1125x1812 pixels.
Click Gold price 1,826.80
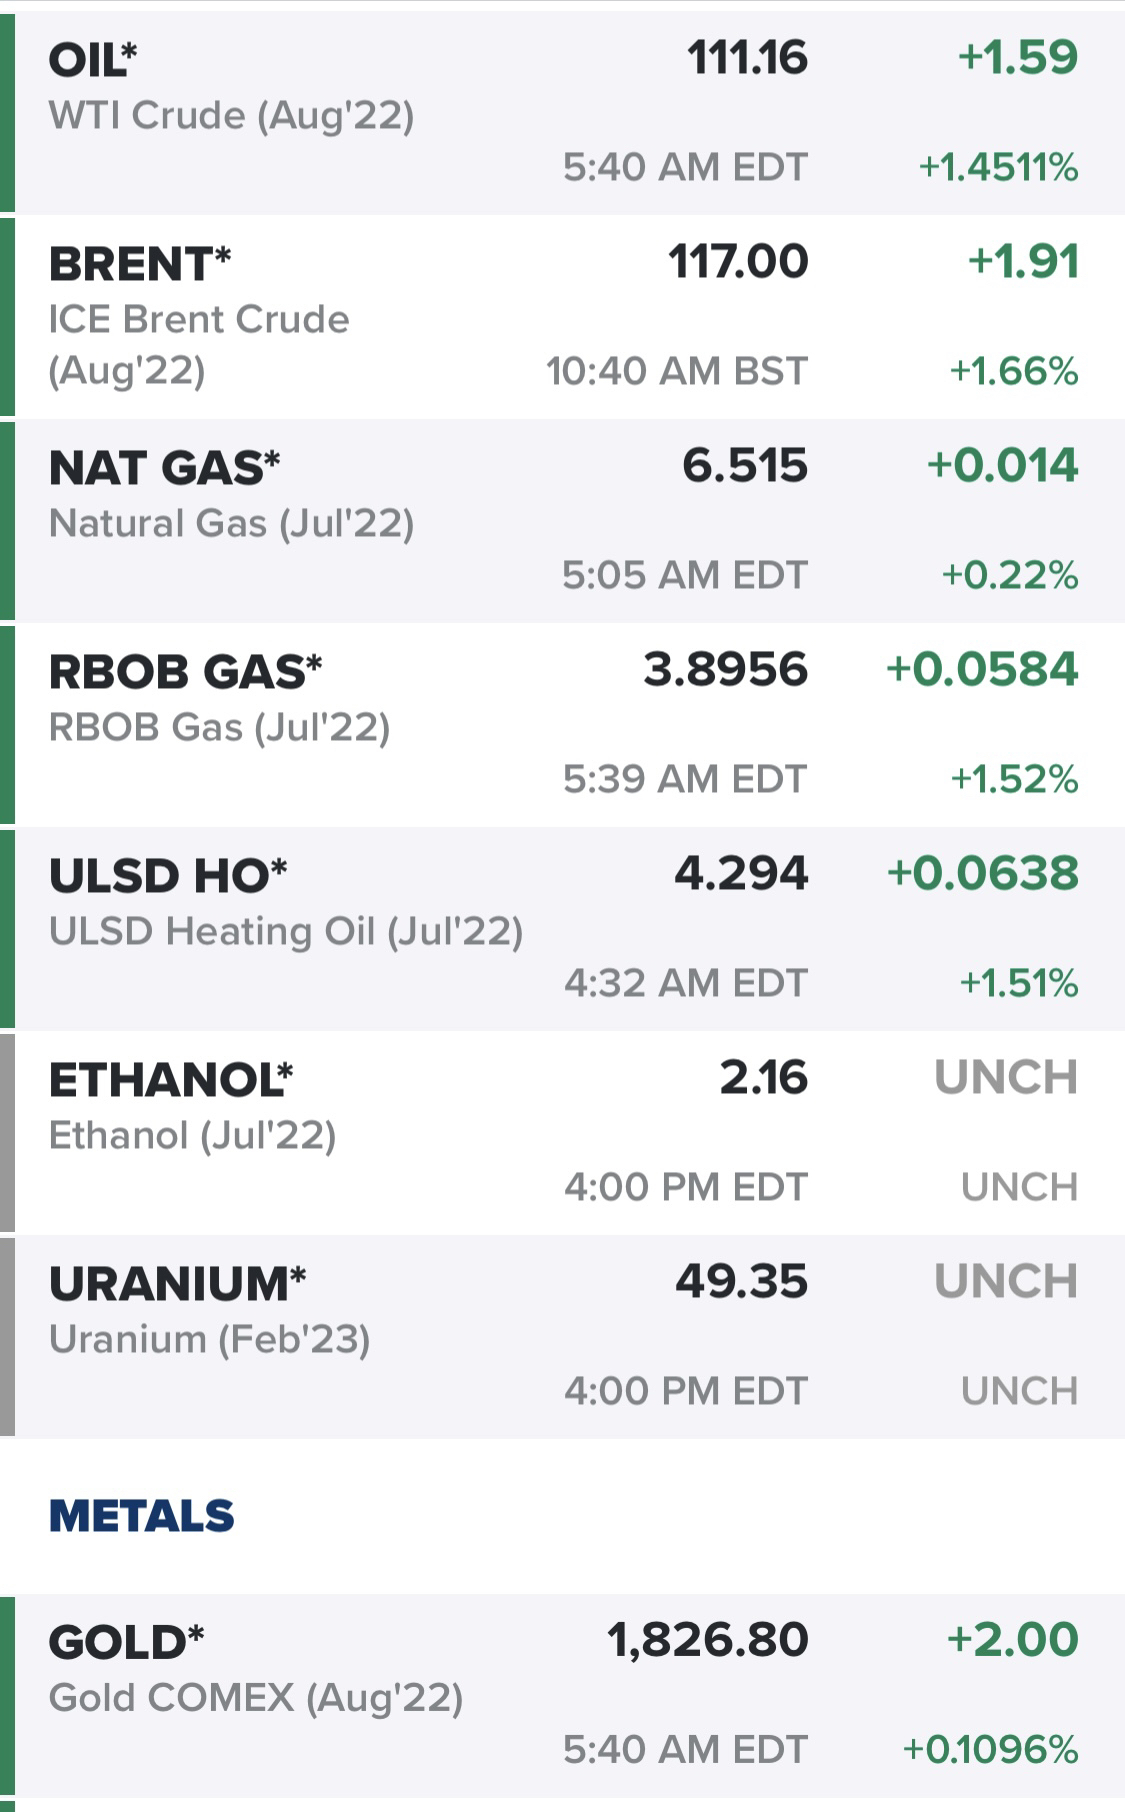click(x=708, y=1641)
